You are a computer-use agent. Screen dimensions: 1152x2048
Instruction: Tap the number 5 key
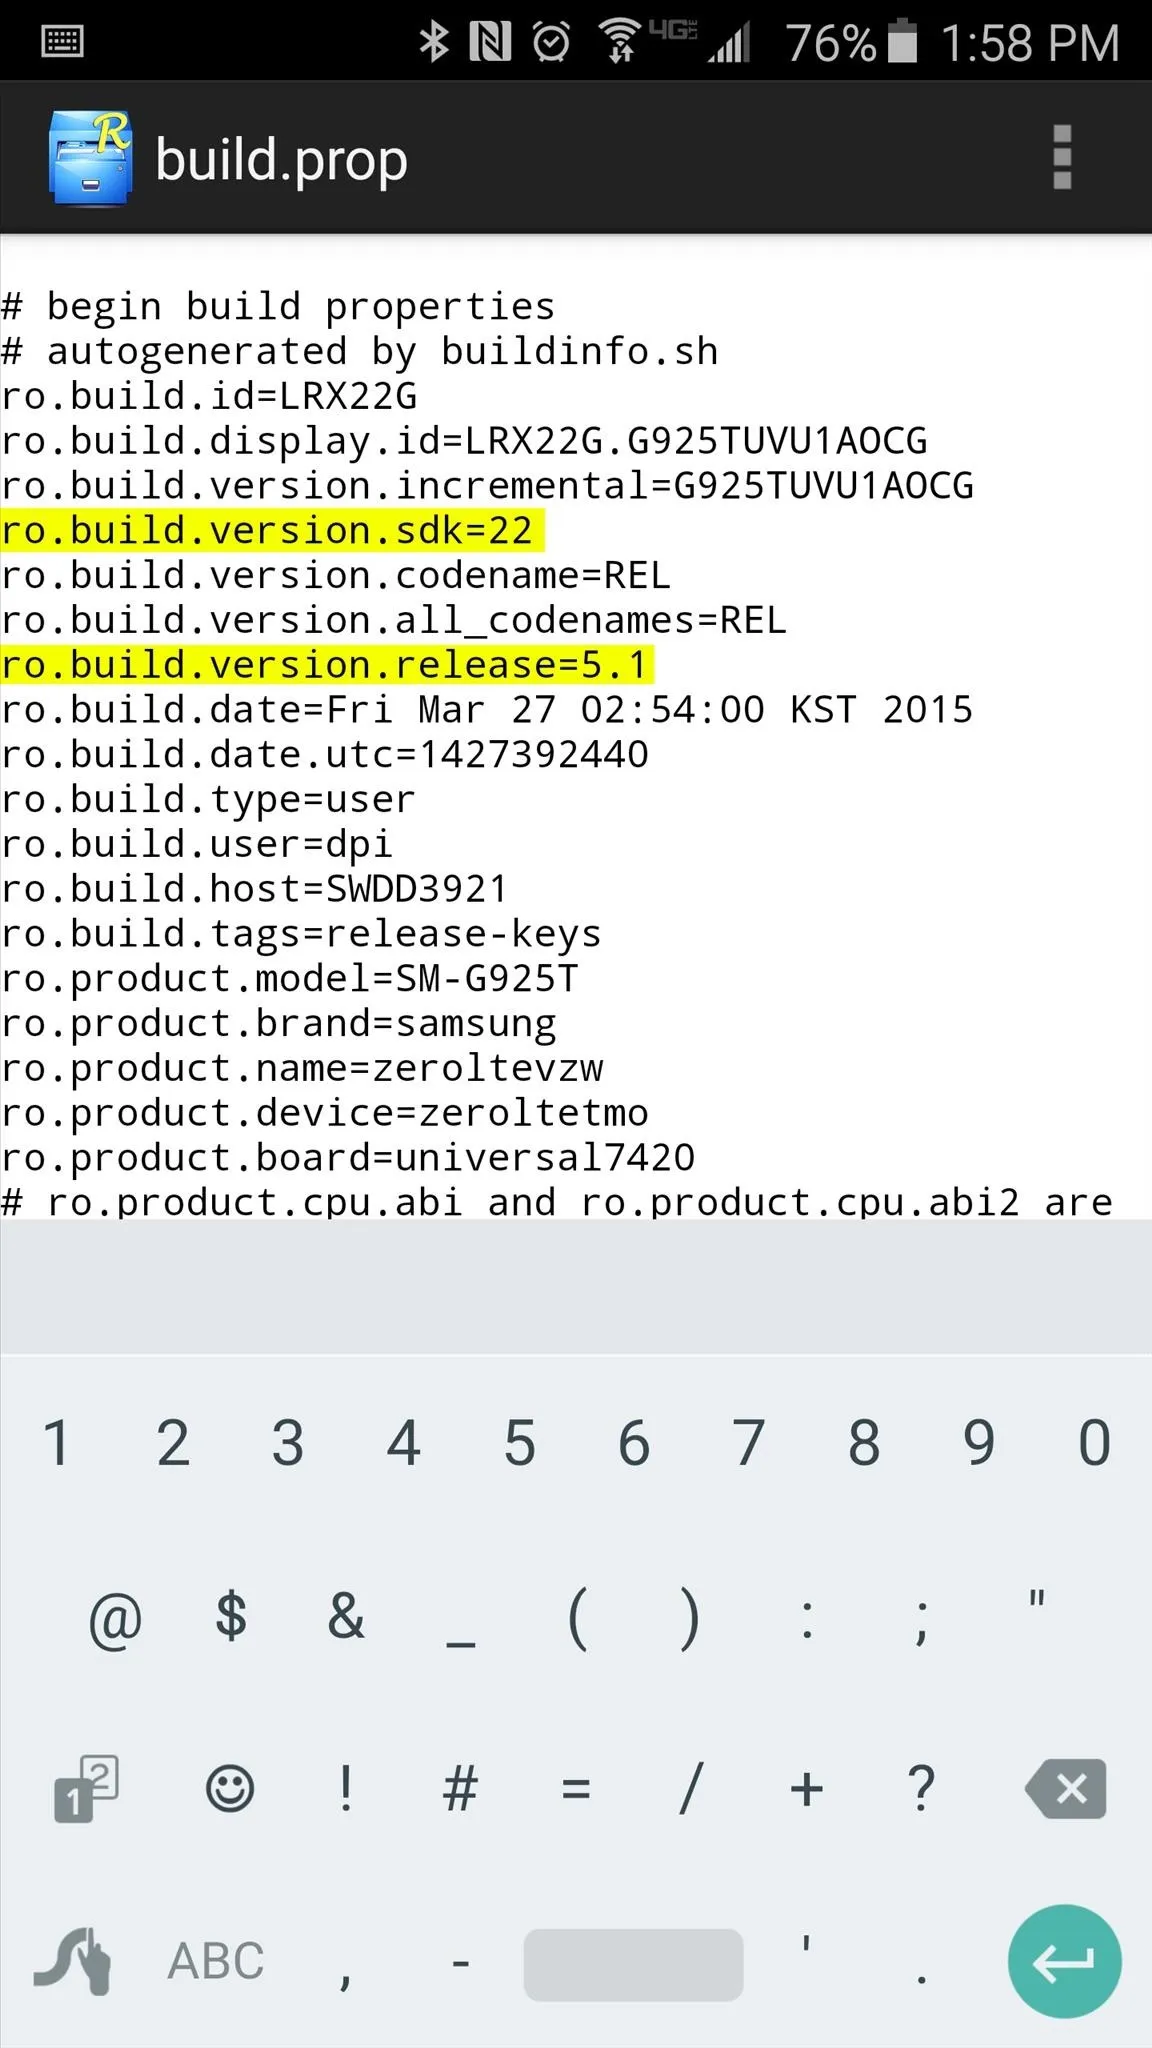519,1443
